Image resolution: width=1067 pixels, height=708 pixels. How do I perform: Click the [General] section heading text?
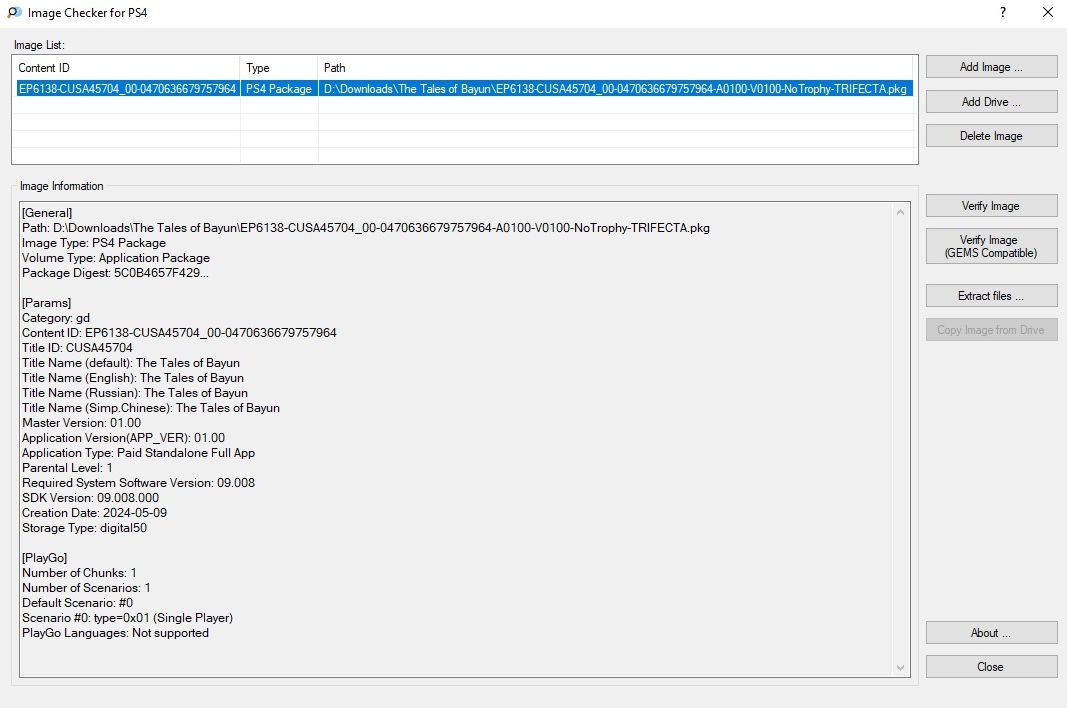click(47, 212)
